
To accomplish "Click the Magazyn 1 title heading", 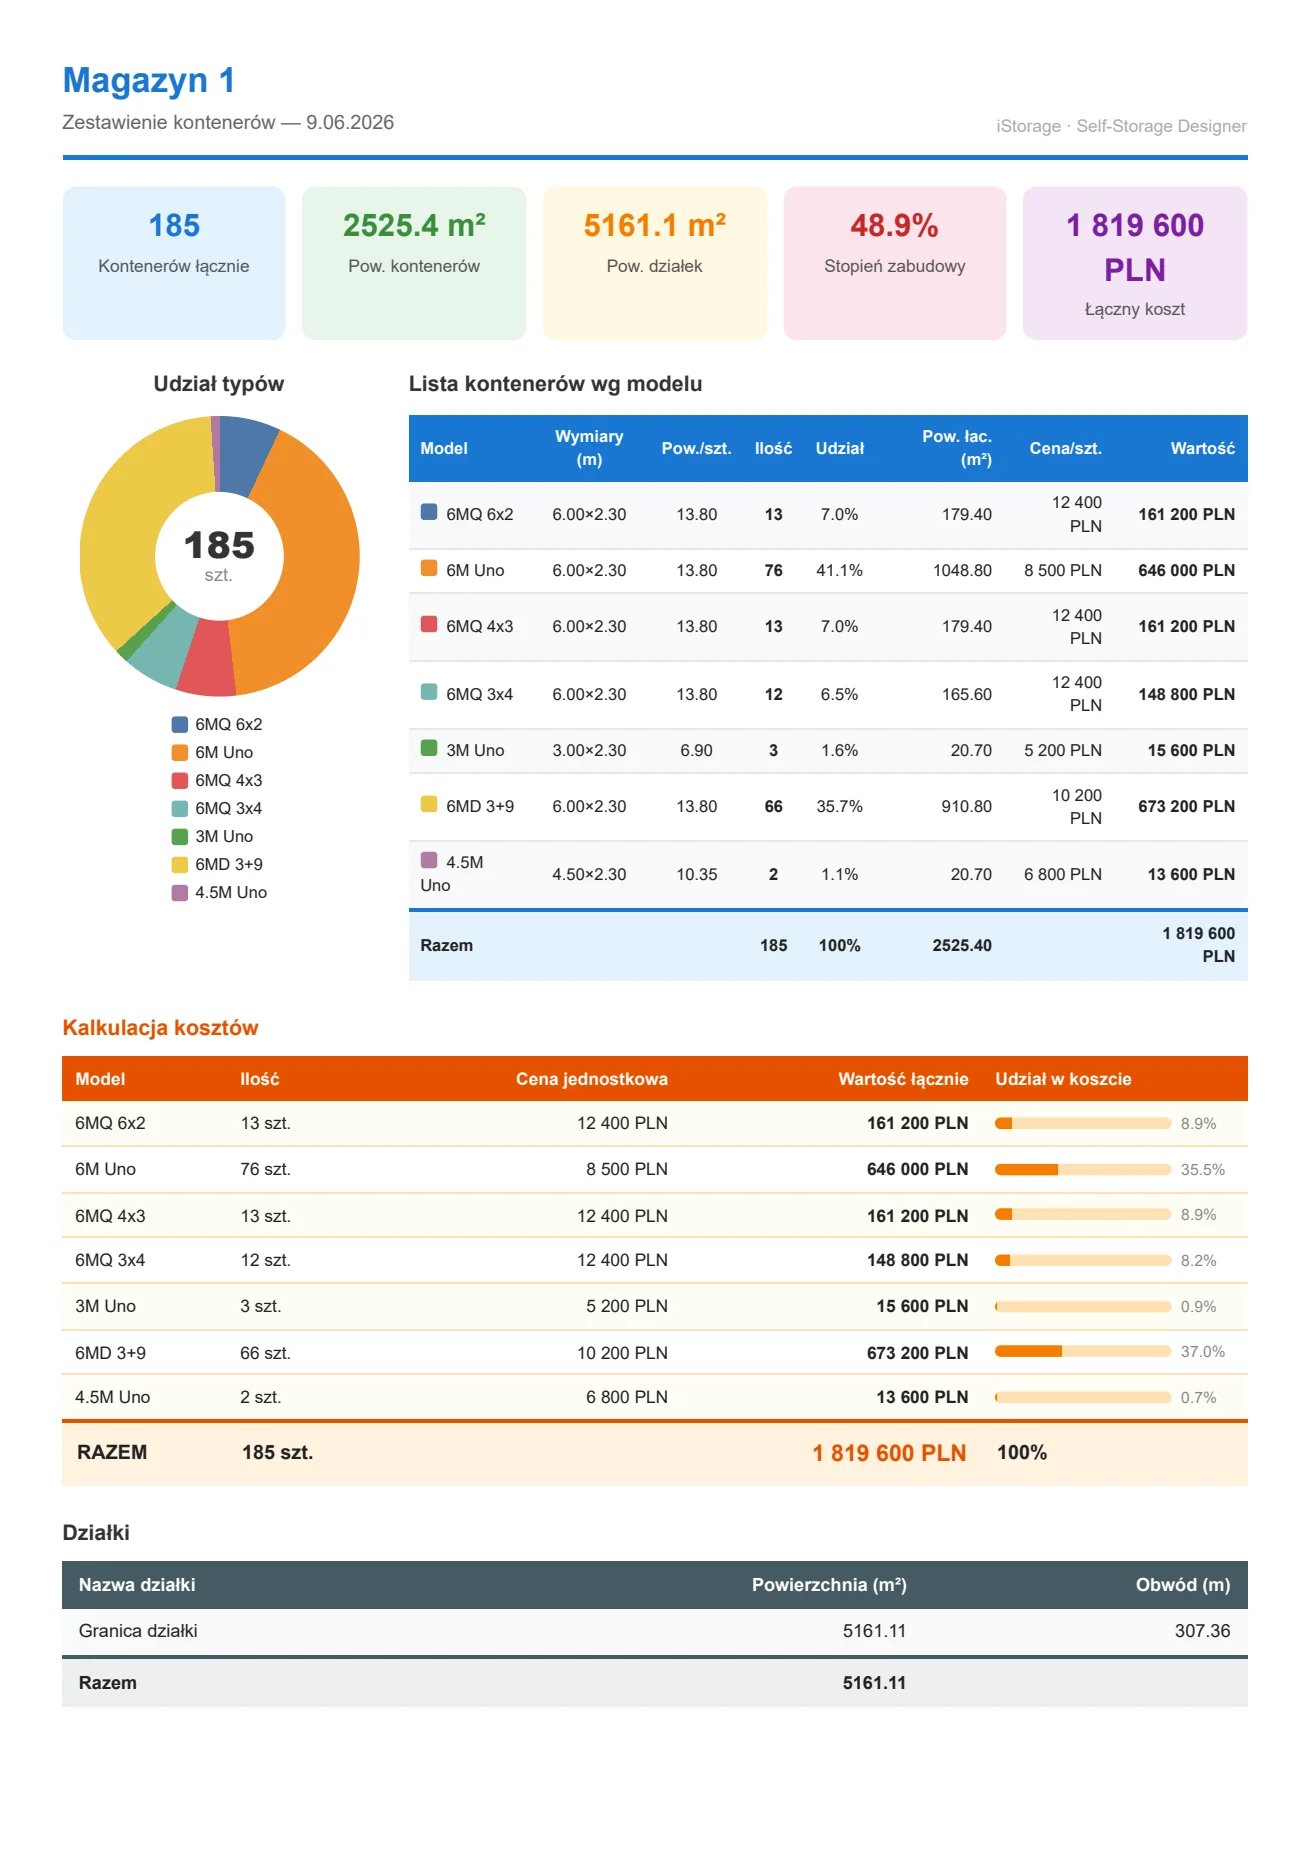I will (x=149, y=80).
